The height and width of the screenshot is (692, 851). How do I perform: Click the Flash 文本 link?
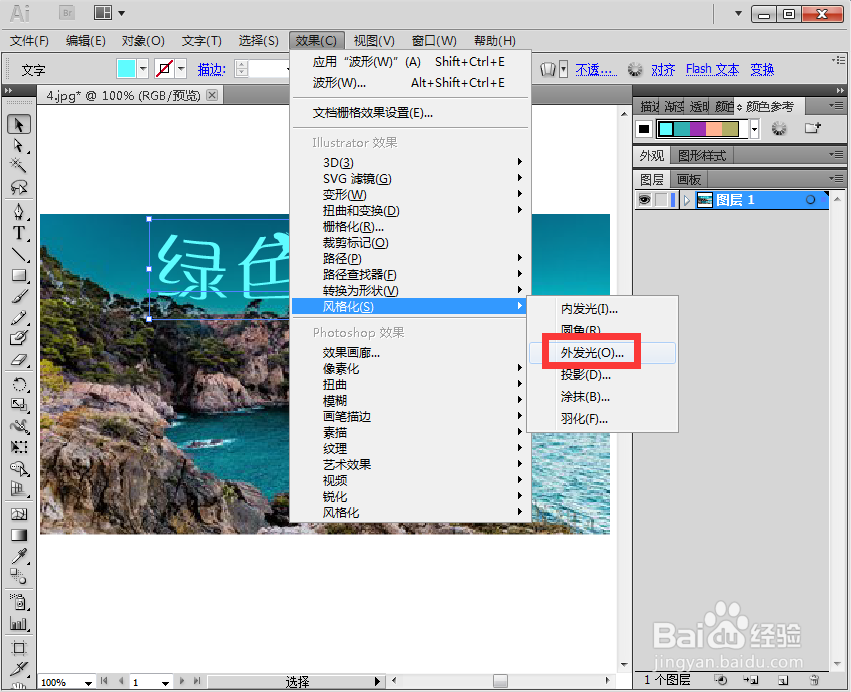pyautogui.click(x=712, y=69)
